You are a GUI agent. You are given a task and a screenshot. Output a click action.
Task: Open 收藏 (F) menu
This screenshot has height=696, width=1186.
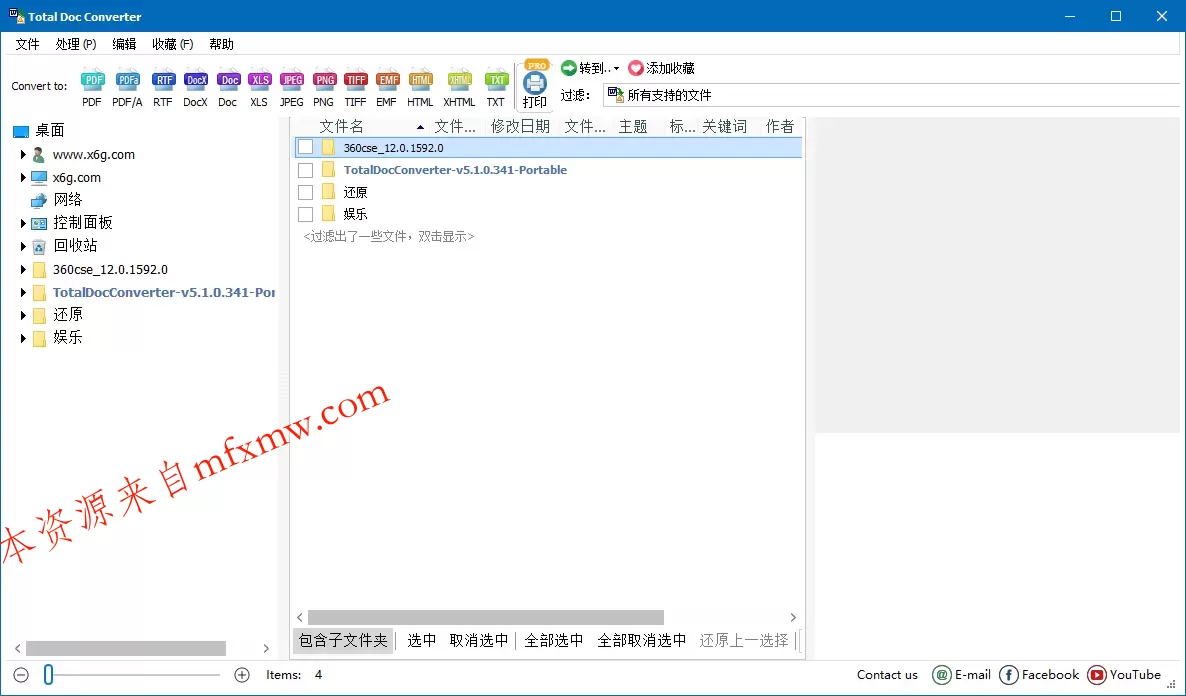tap(172, 44)
